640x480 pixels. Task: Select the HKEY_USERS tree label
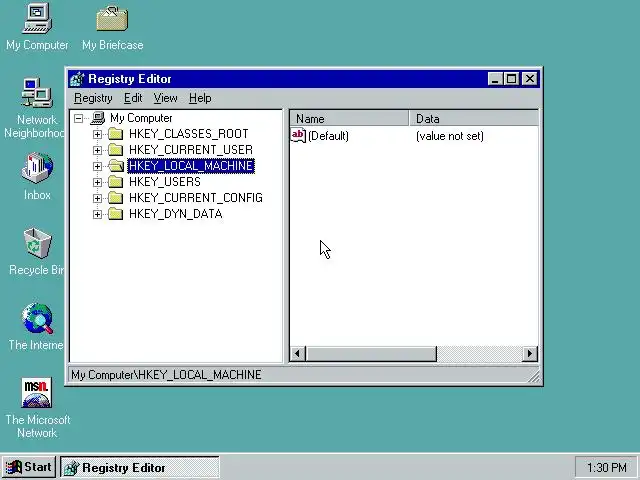point(164,182)
